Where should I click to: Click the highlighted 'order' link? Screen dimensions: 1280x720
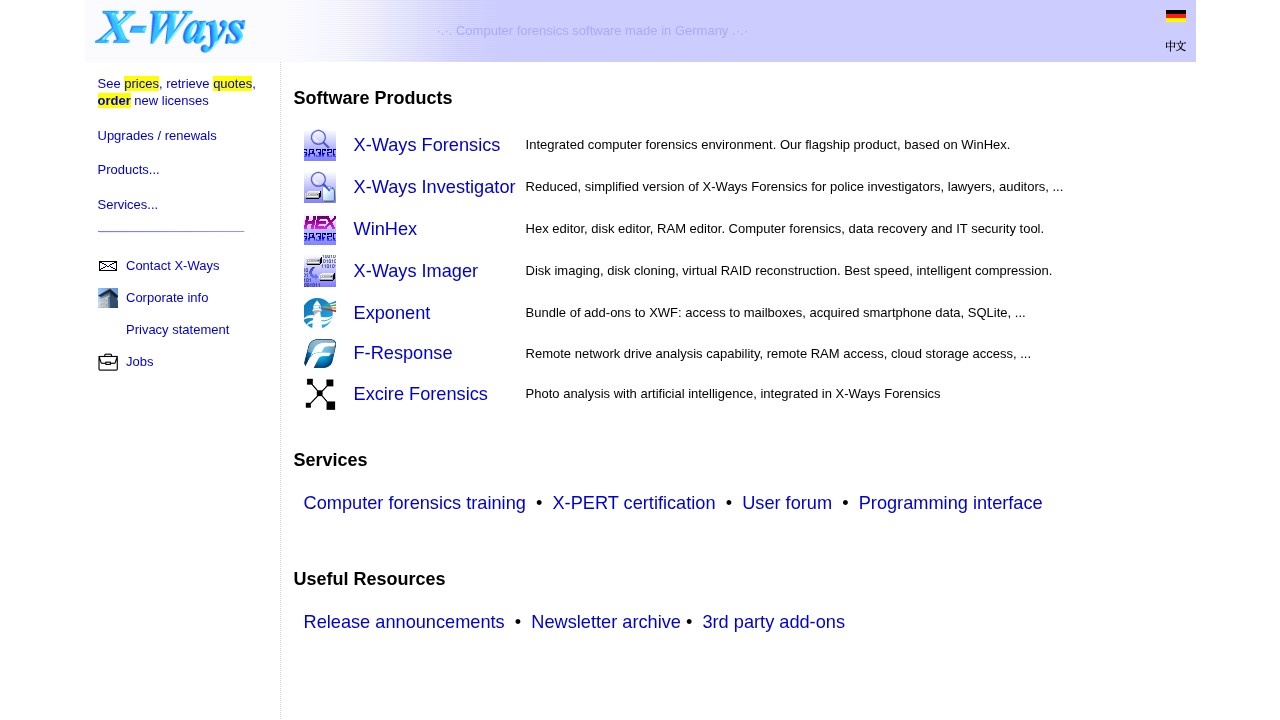(x=114, y=101)
